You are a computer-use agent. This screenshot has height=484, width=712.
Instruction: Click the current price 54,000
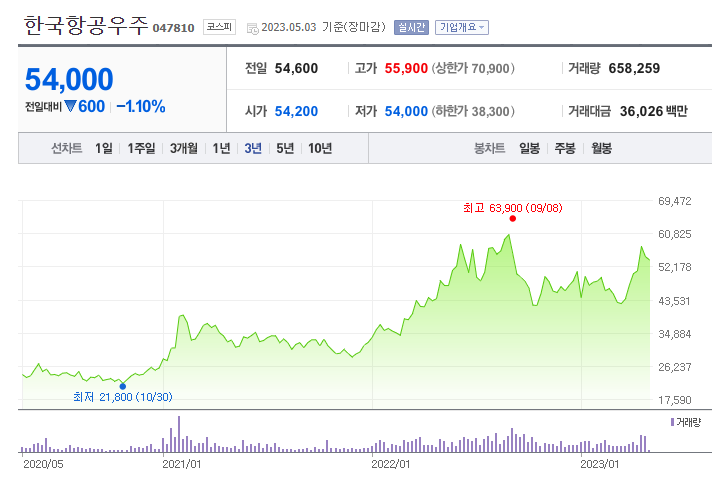[x=69, y=79]
